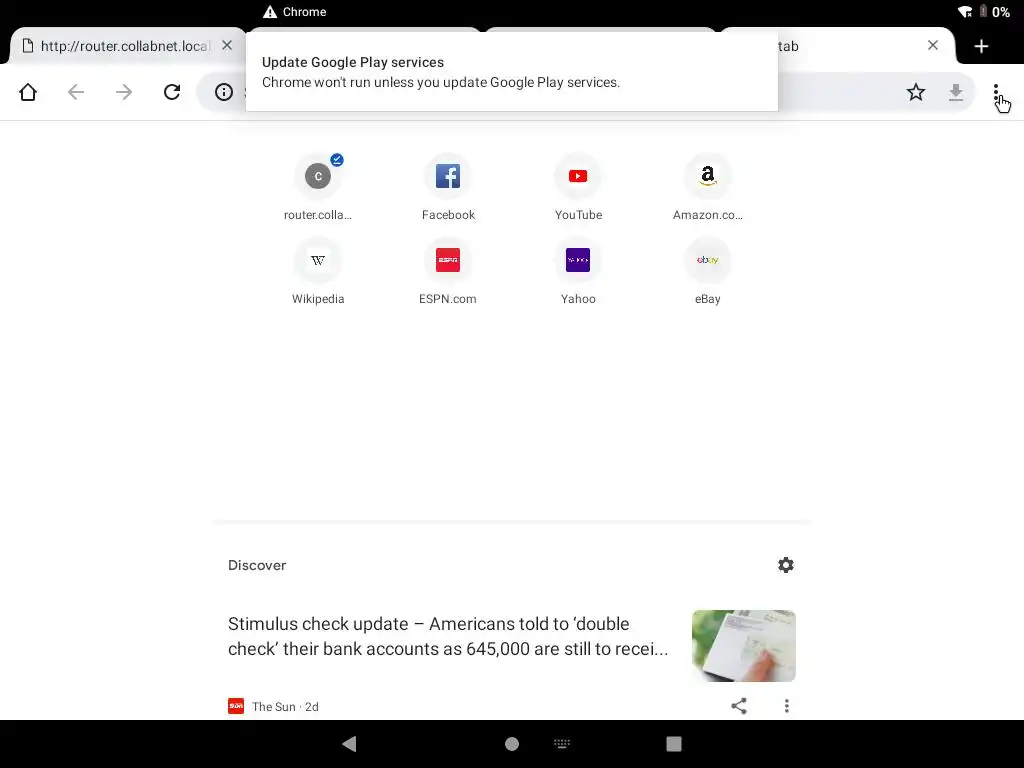1024x768 pixels.
Task: Open a new tab with plus button
Action: point(982,46)
